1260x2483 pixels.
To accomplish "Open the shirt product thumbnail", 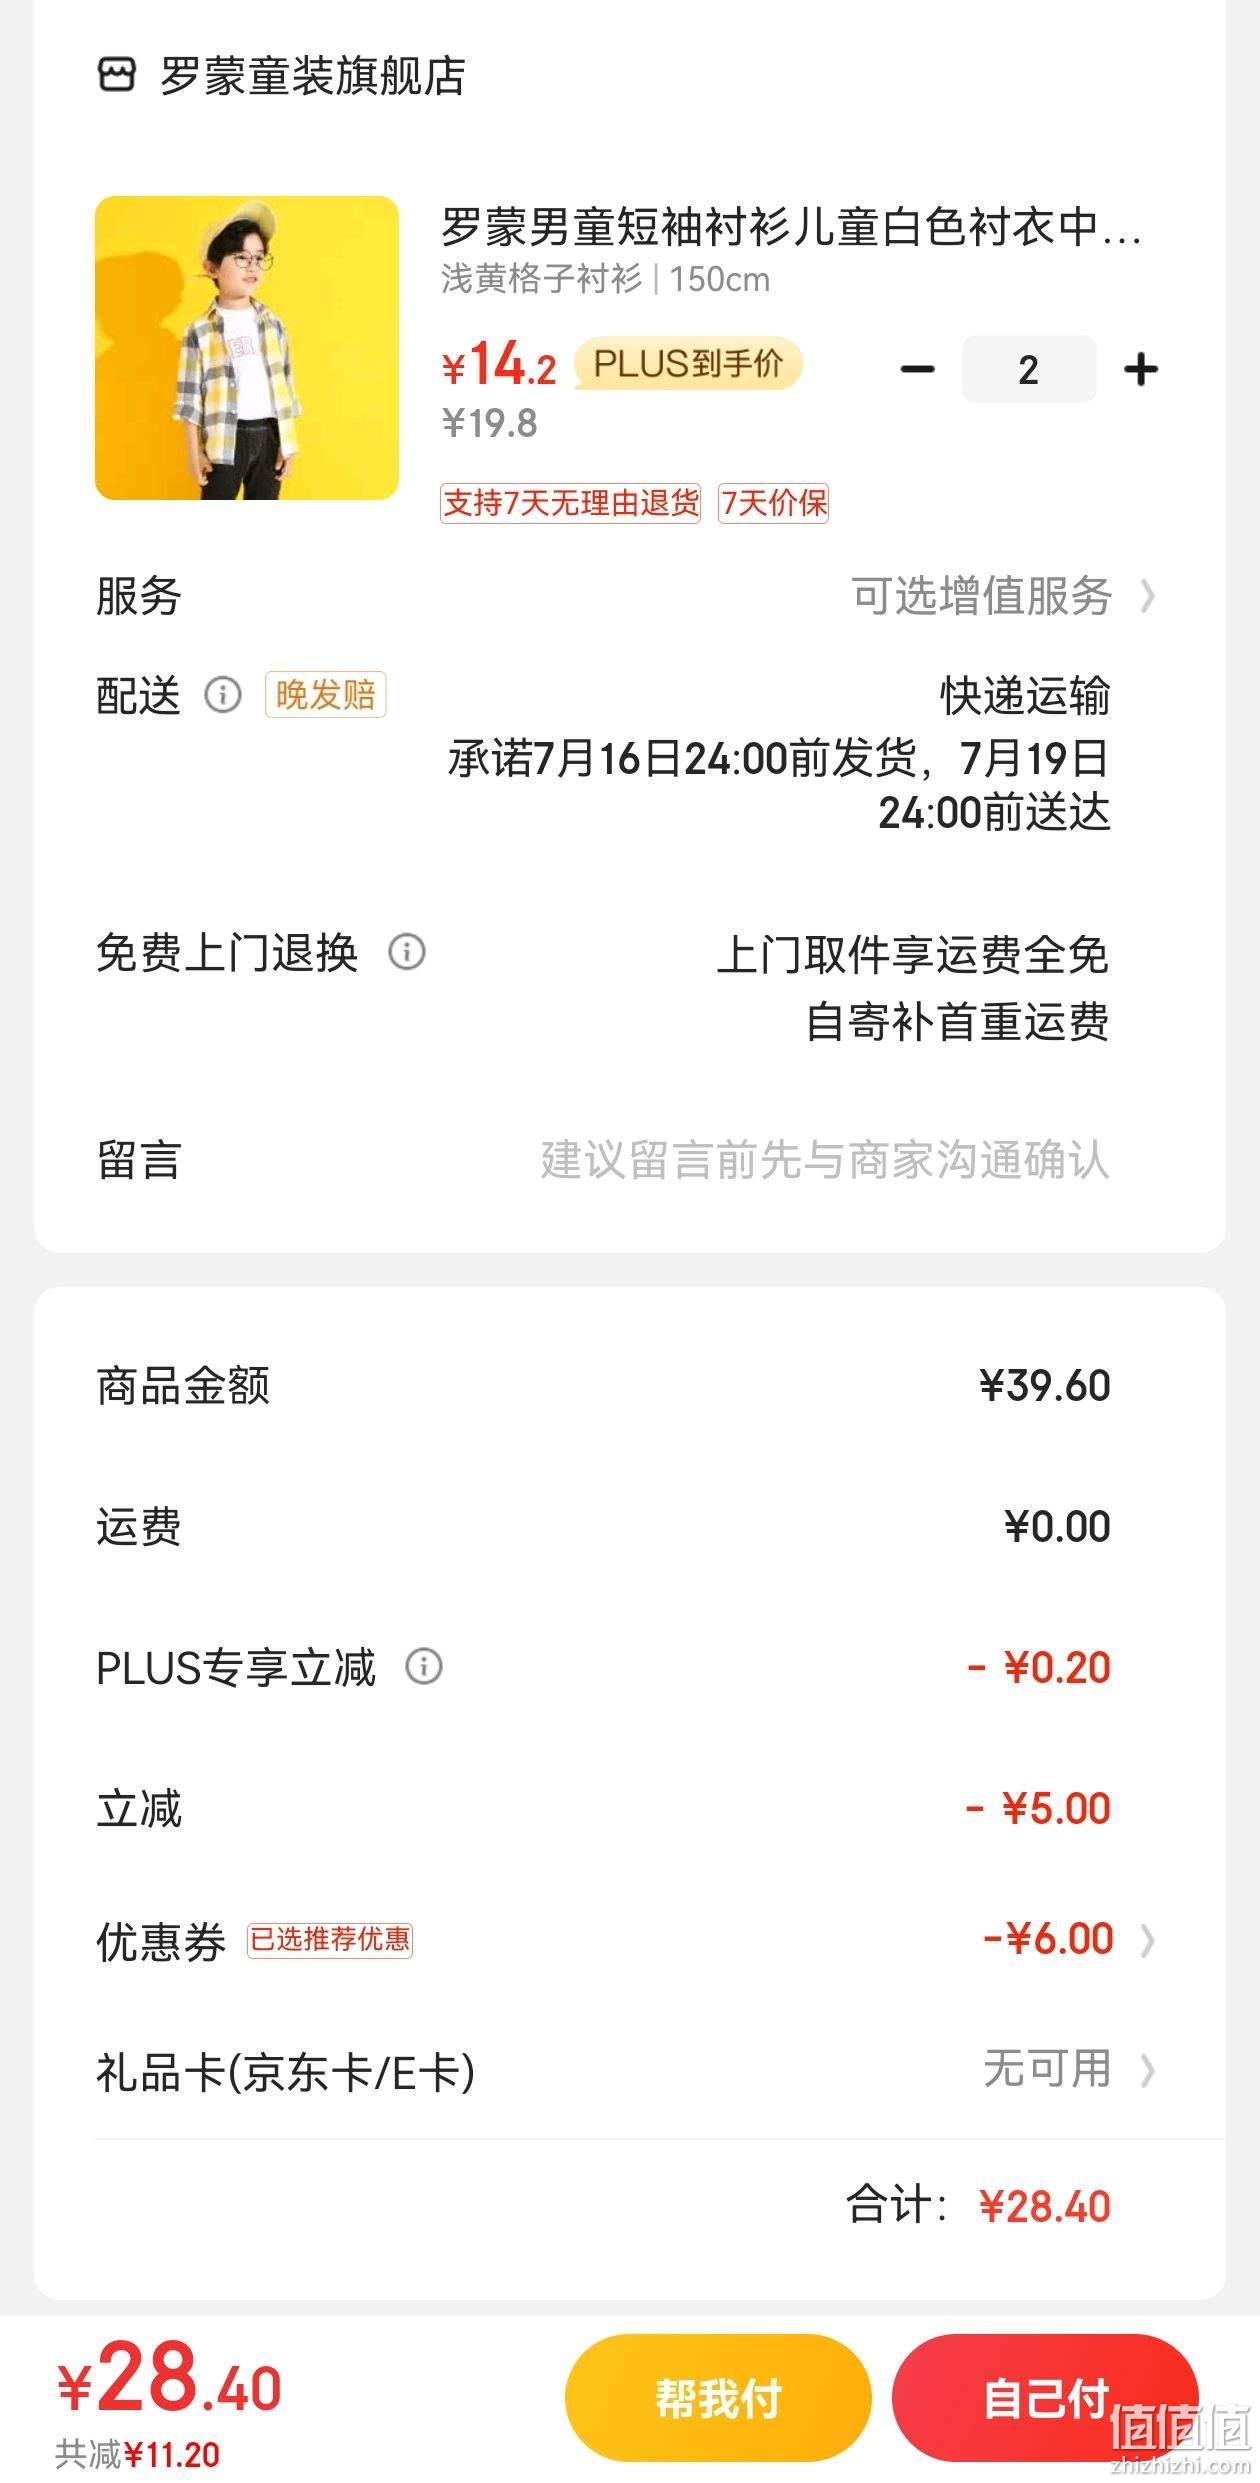I will coord(247,348).
